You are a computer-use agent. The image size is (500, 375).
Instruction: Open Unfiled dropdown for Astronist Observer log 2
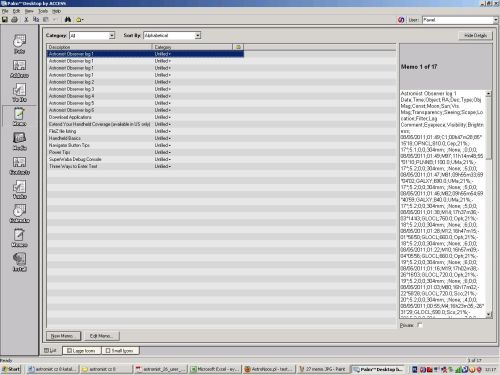click(x=163, y=82)
